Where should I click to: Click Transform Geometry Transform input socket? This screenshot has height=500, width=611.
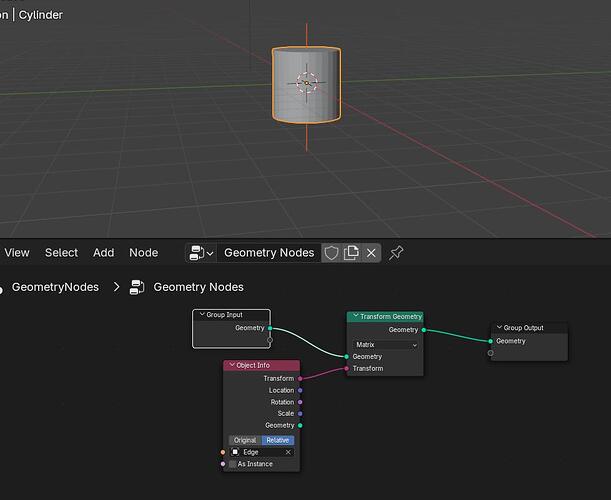[x=346, y=368]
